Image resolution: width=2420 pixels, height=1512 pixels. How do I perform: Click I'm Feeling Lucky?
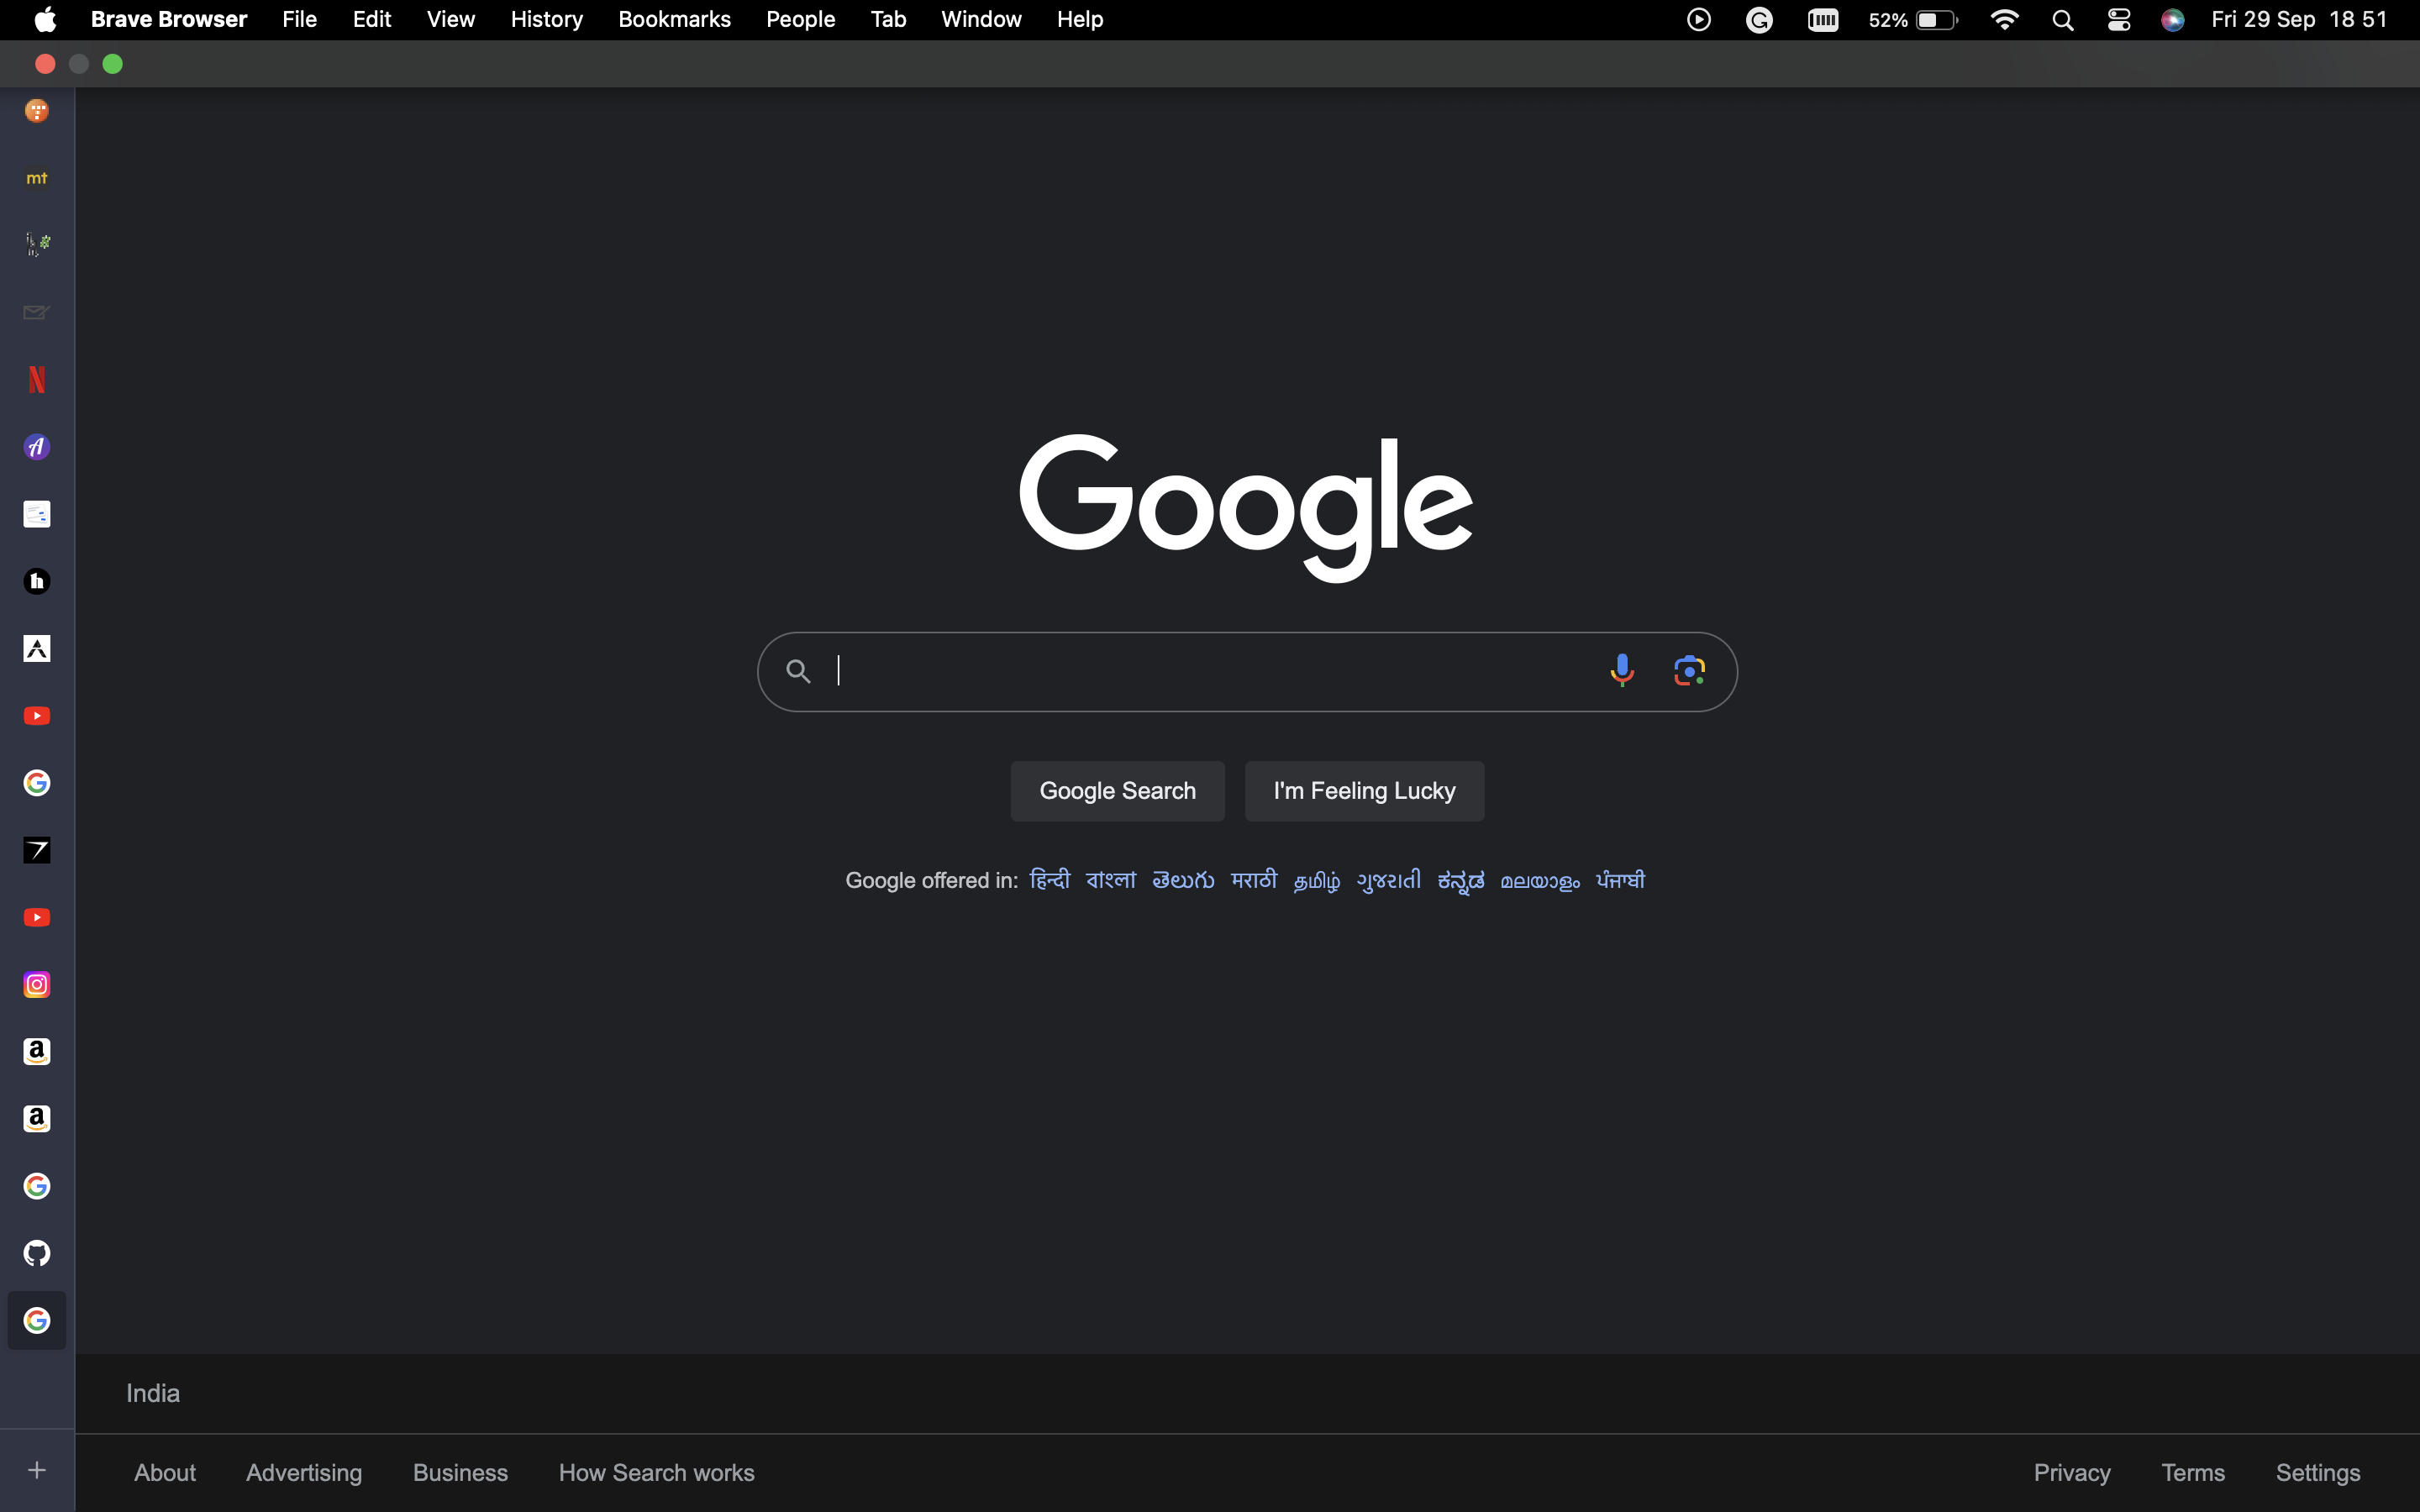(1364, 790)
